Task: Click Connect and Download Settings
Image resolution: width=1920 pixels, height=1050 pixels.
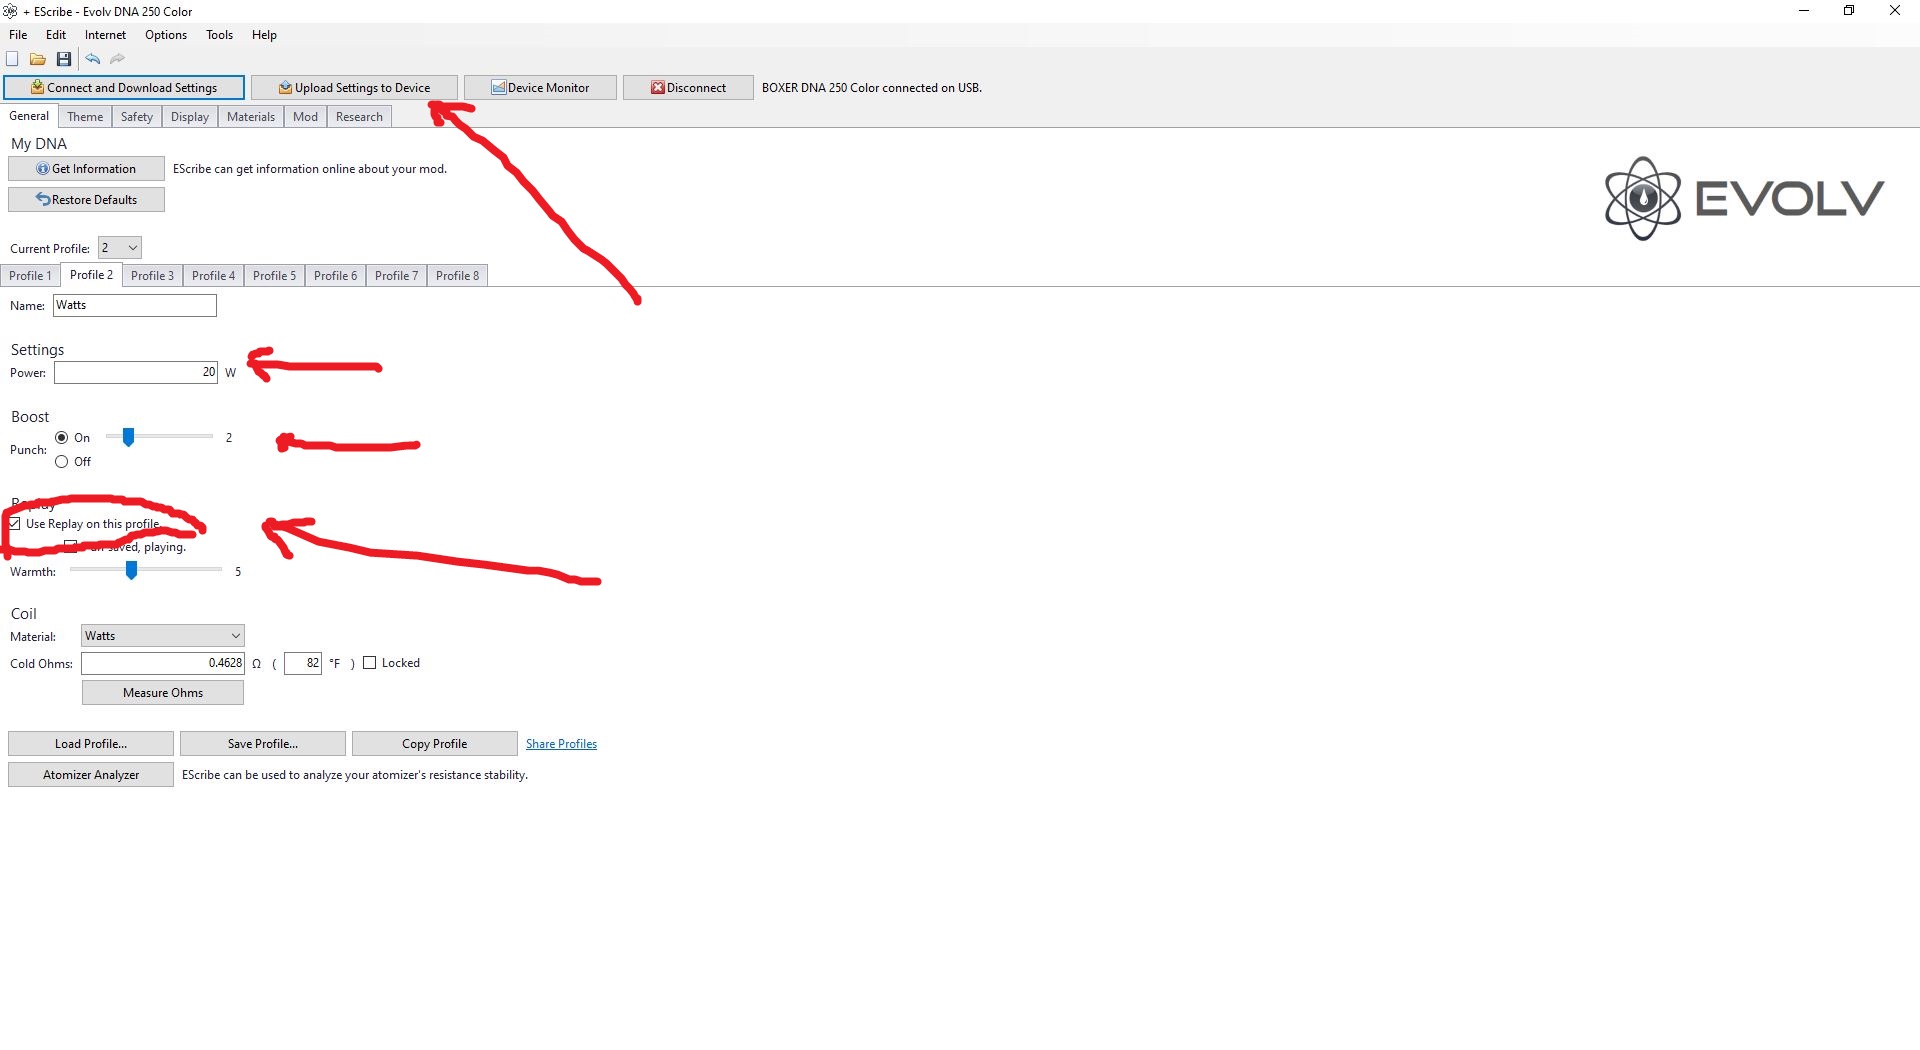Action: pos(124,88)
